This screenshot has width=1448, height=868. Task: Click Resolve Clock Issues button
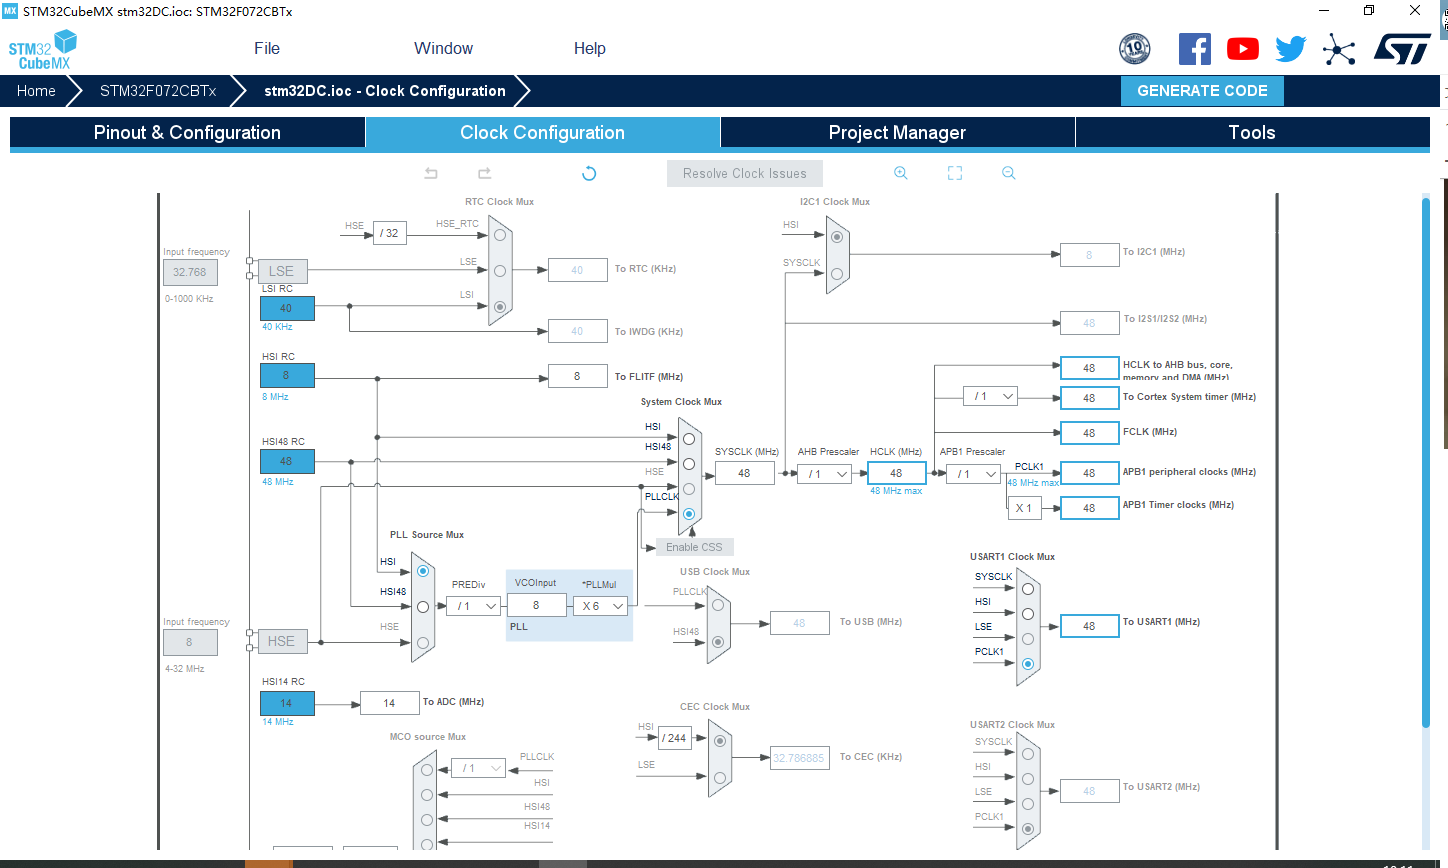click(744, 173)
